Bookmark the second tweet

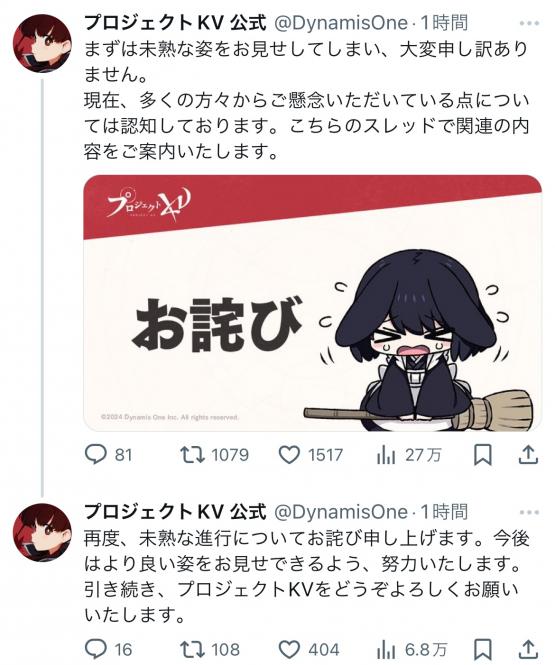point(482,649)
